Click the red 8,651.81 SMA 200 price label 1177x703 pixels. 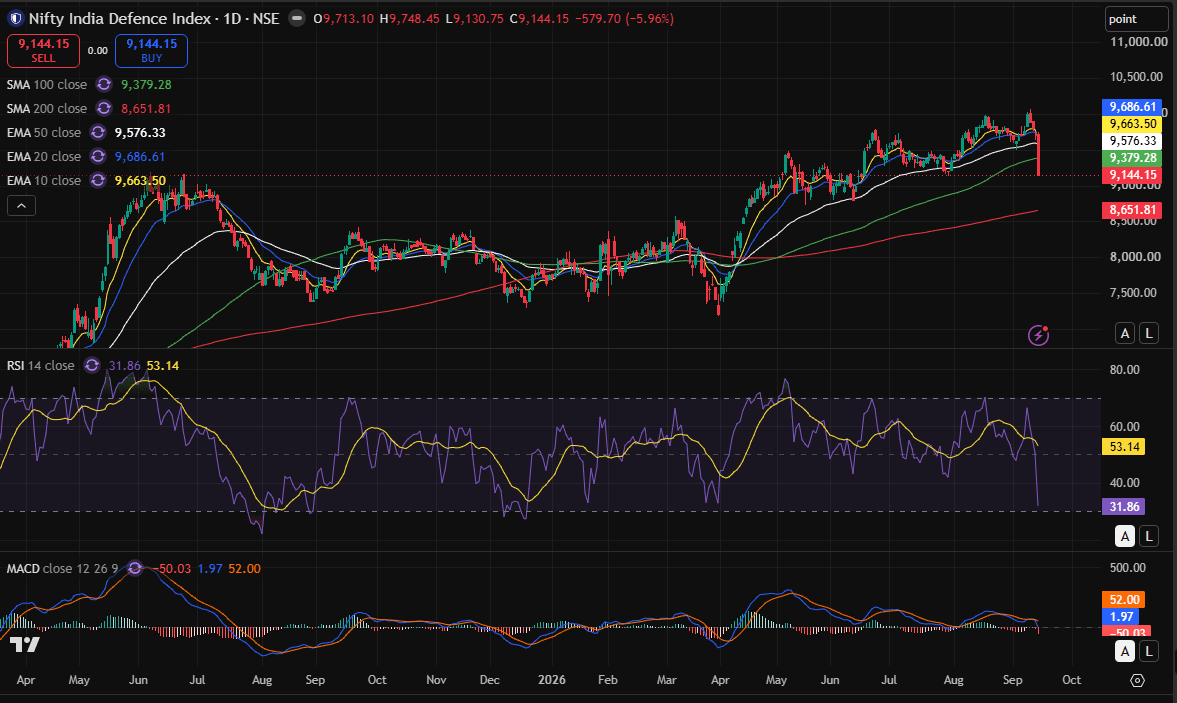[1132, 210]
